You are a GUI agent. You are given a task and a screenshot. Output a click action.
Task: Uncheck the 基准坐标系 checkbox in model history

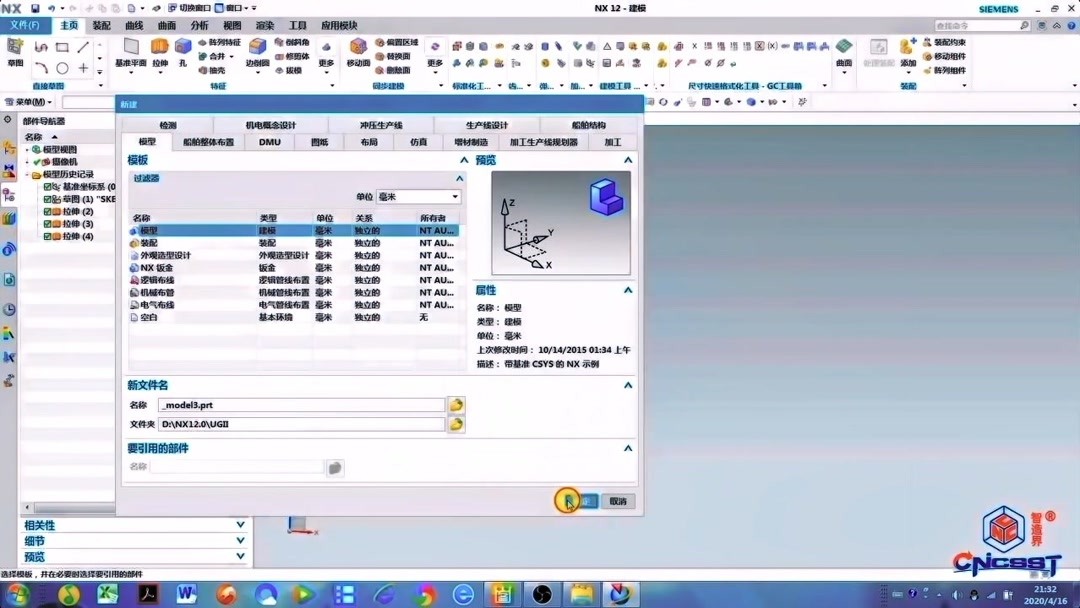pos(48,187)
